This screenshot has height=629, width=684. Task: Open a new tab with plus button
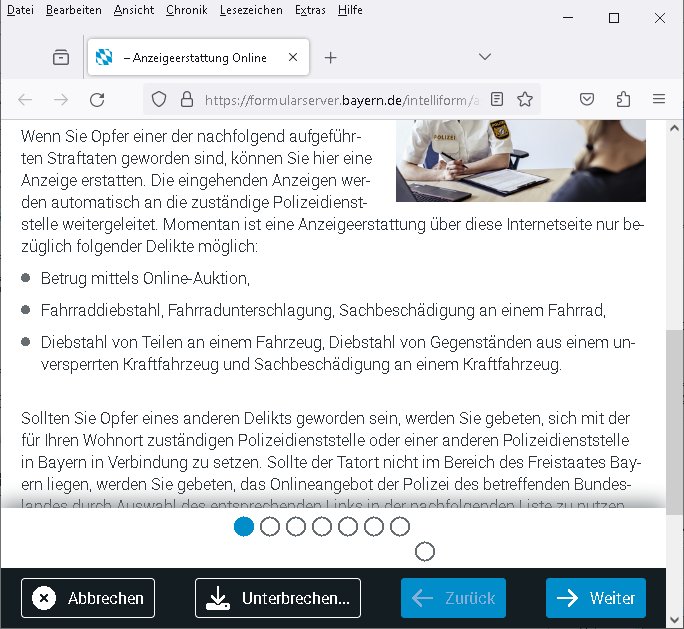[331, 58]
